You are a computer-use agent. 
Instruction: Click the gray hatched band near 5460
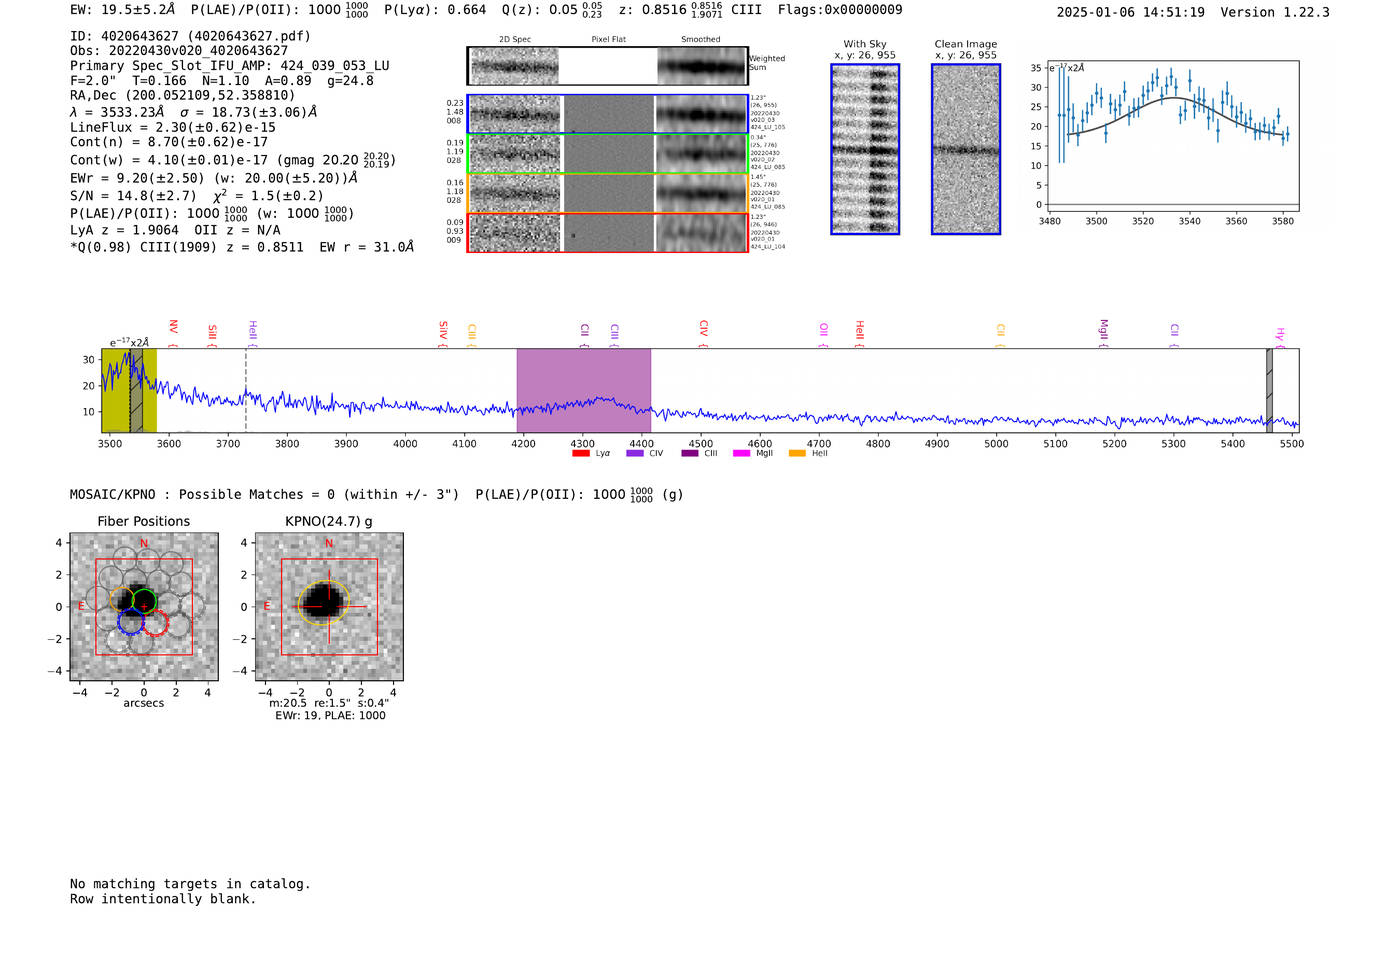(x=1269, y=390)
